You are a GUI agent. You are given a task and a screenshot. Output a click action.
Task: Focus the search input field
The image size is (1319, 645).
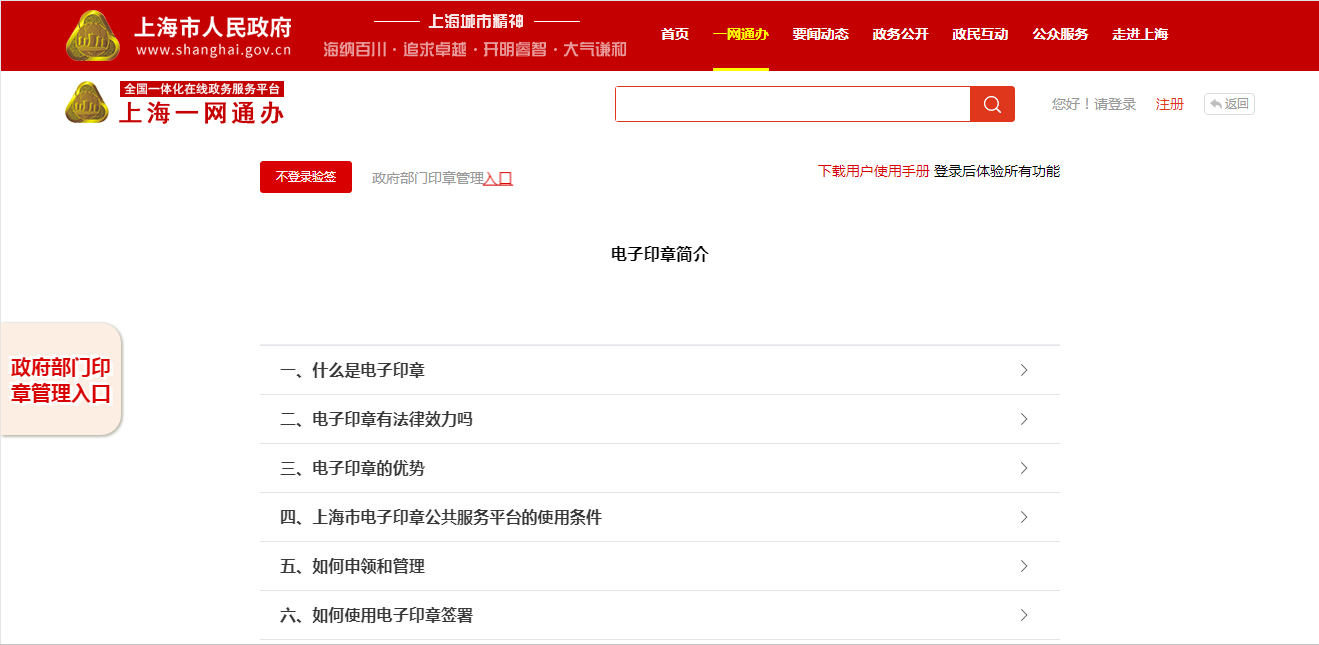793,104
